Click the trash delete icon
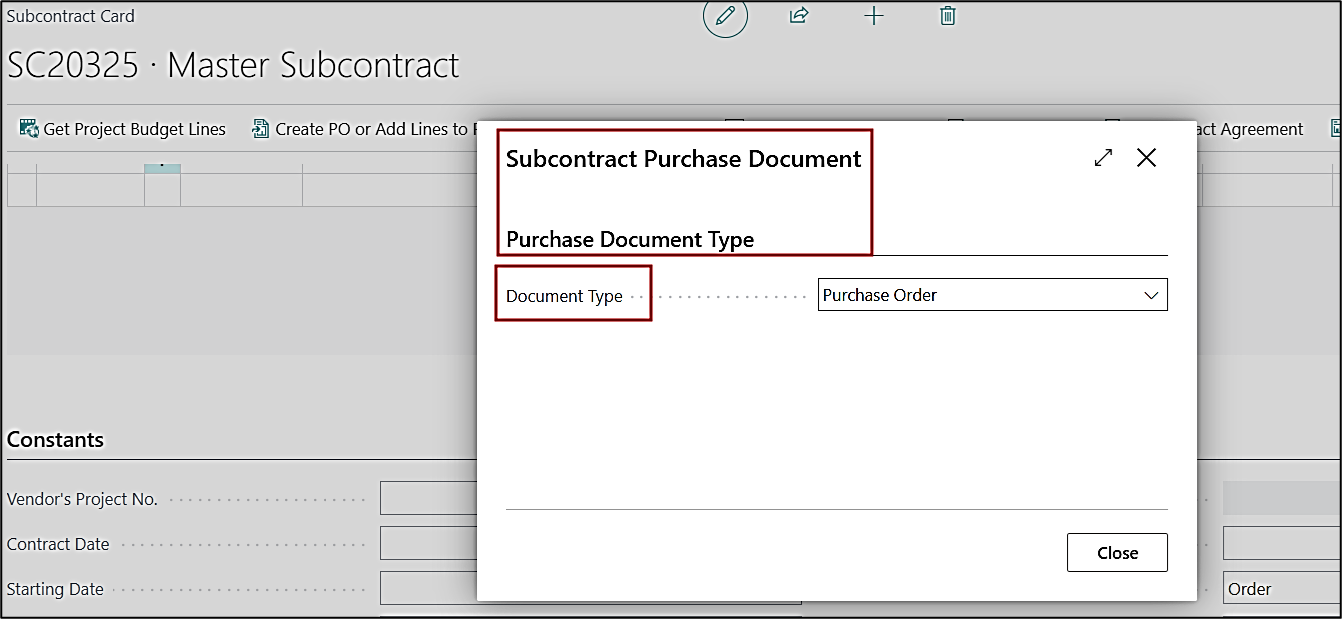 coord(948,16)
